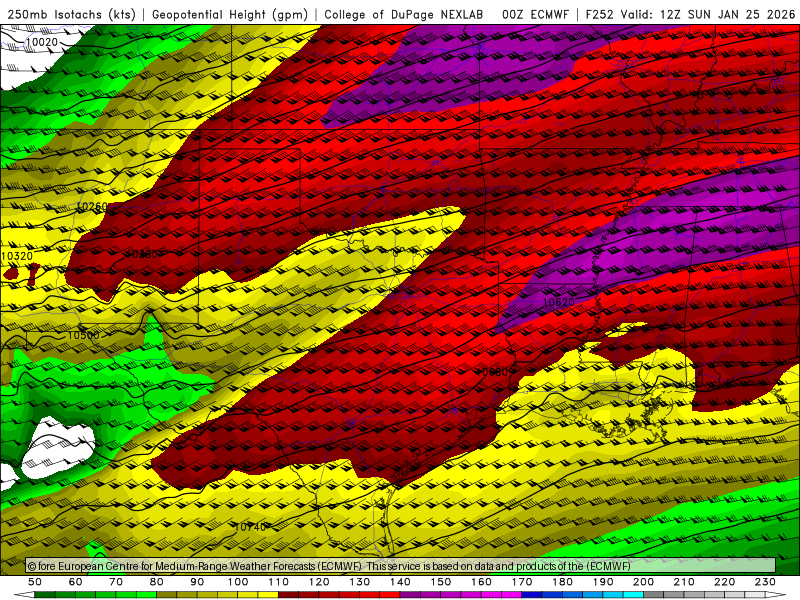The width and height of the screenshot is (800, 600).
Task: Click the 10260 height contour label
Action: point(92,207)
